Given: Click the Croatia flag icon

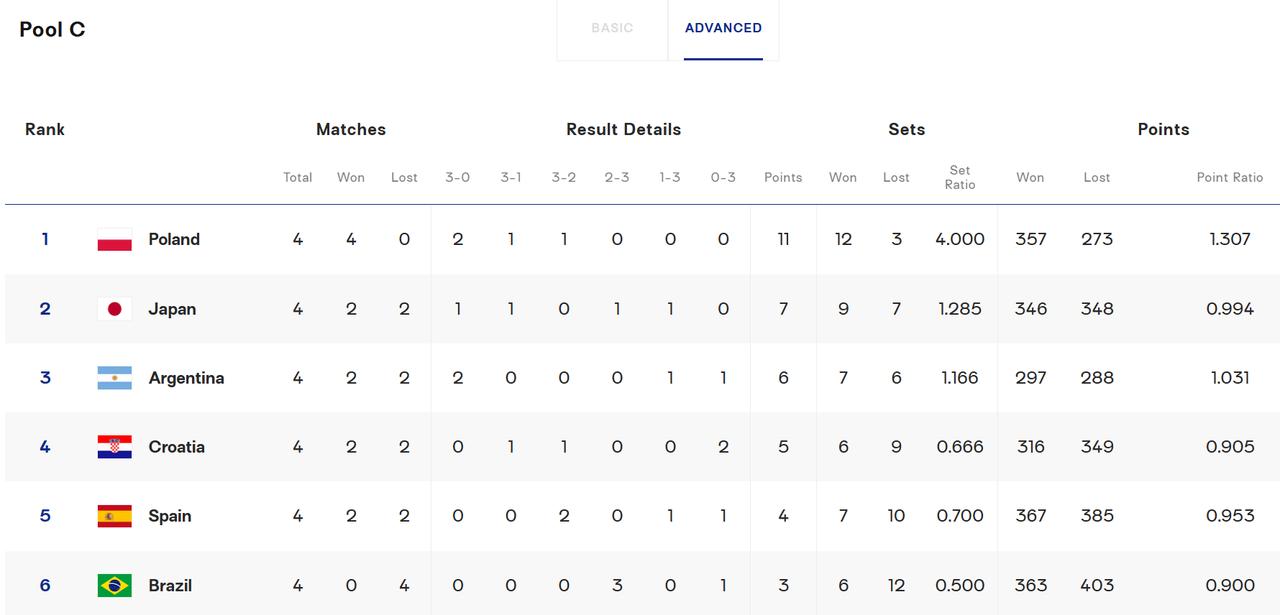Looking at the screenshot, I should tap(114, 447).
